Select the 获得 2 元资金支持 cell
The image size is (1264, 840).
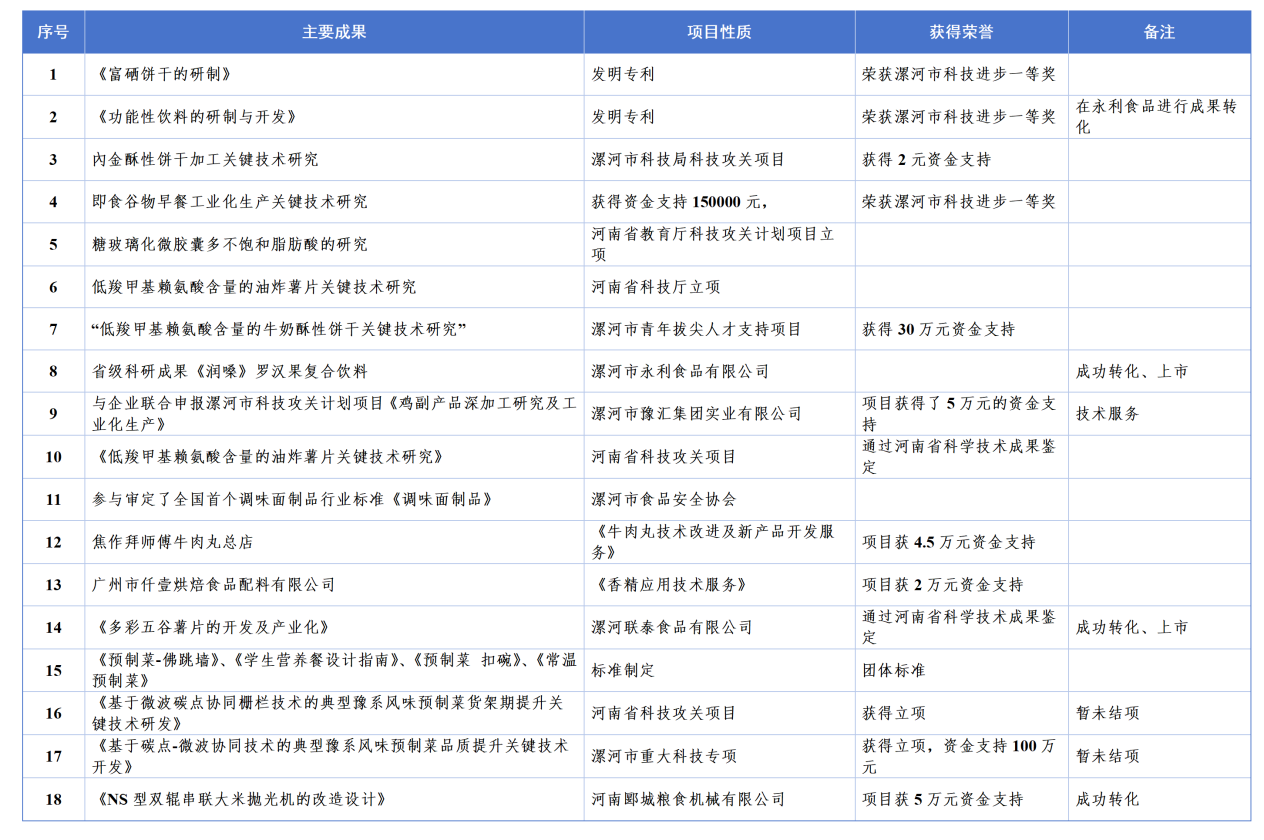click(926, 160)
